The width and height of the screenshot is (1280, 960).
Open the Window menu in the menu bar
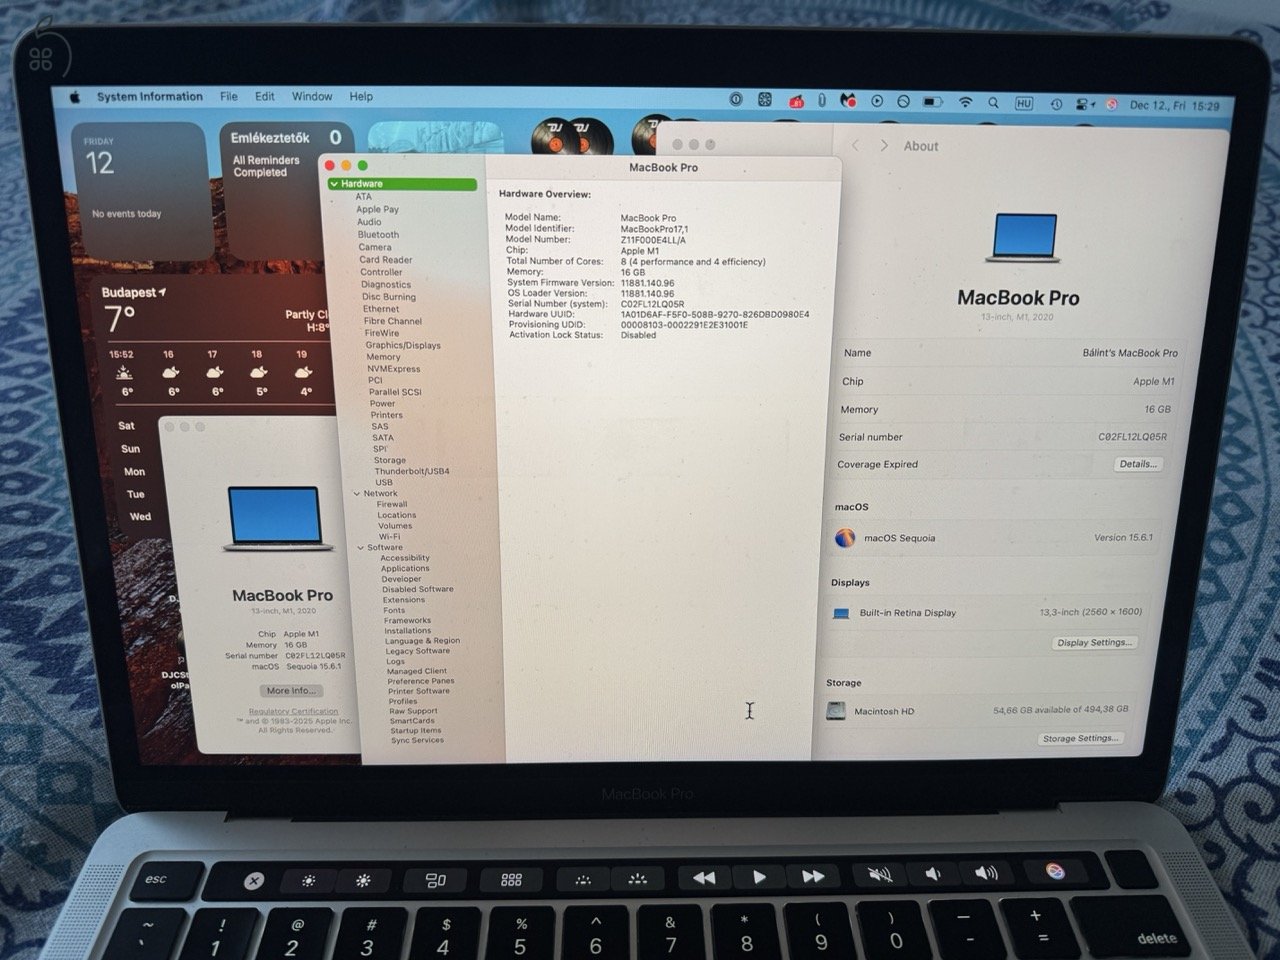pyautogui.click(x=311, y=96)
